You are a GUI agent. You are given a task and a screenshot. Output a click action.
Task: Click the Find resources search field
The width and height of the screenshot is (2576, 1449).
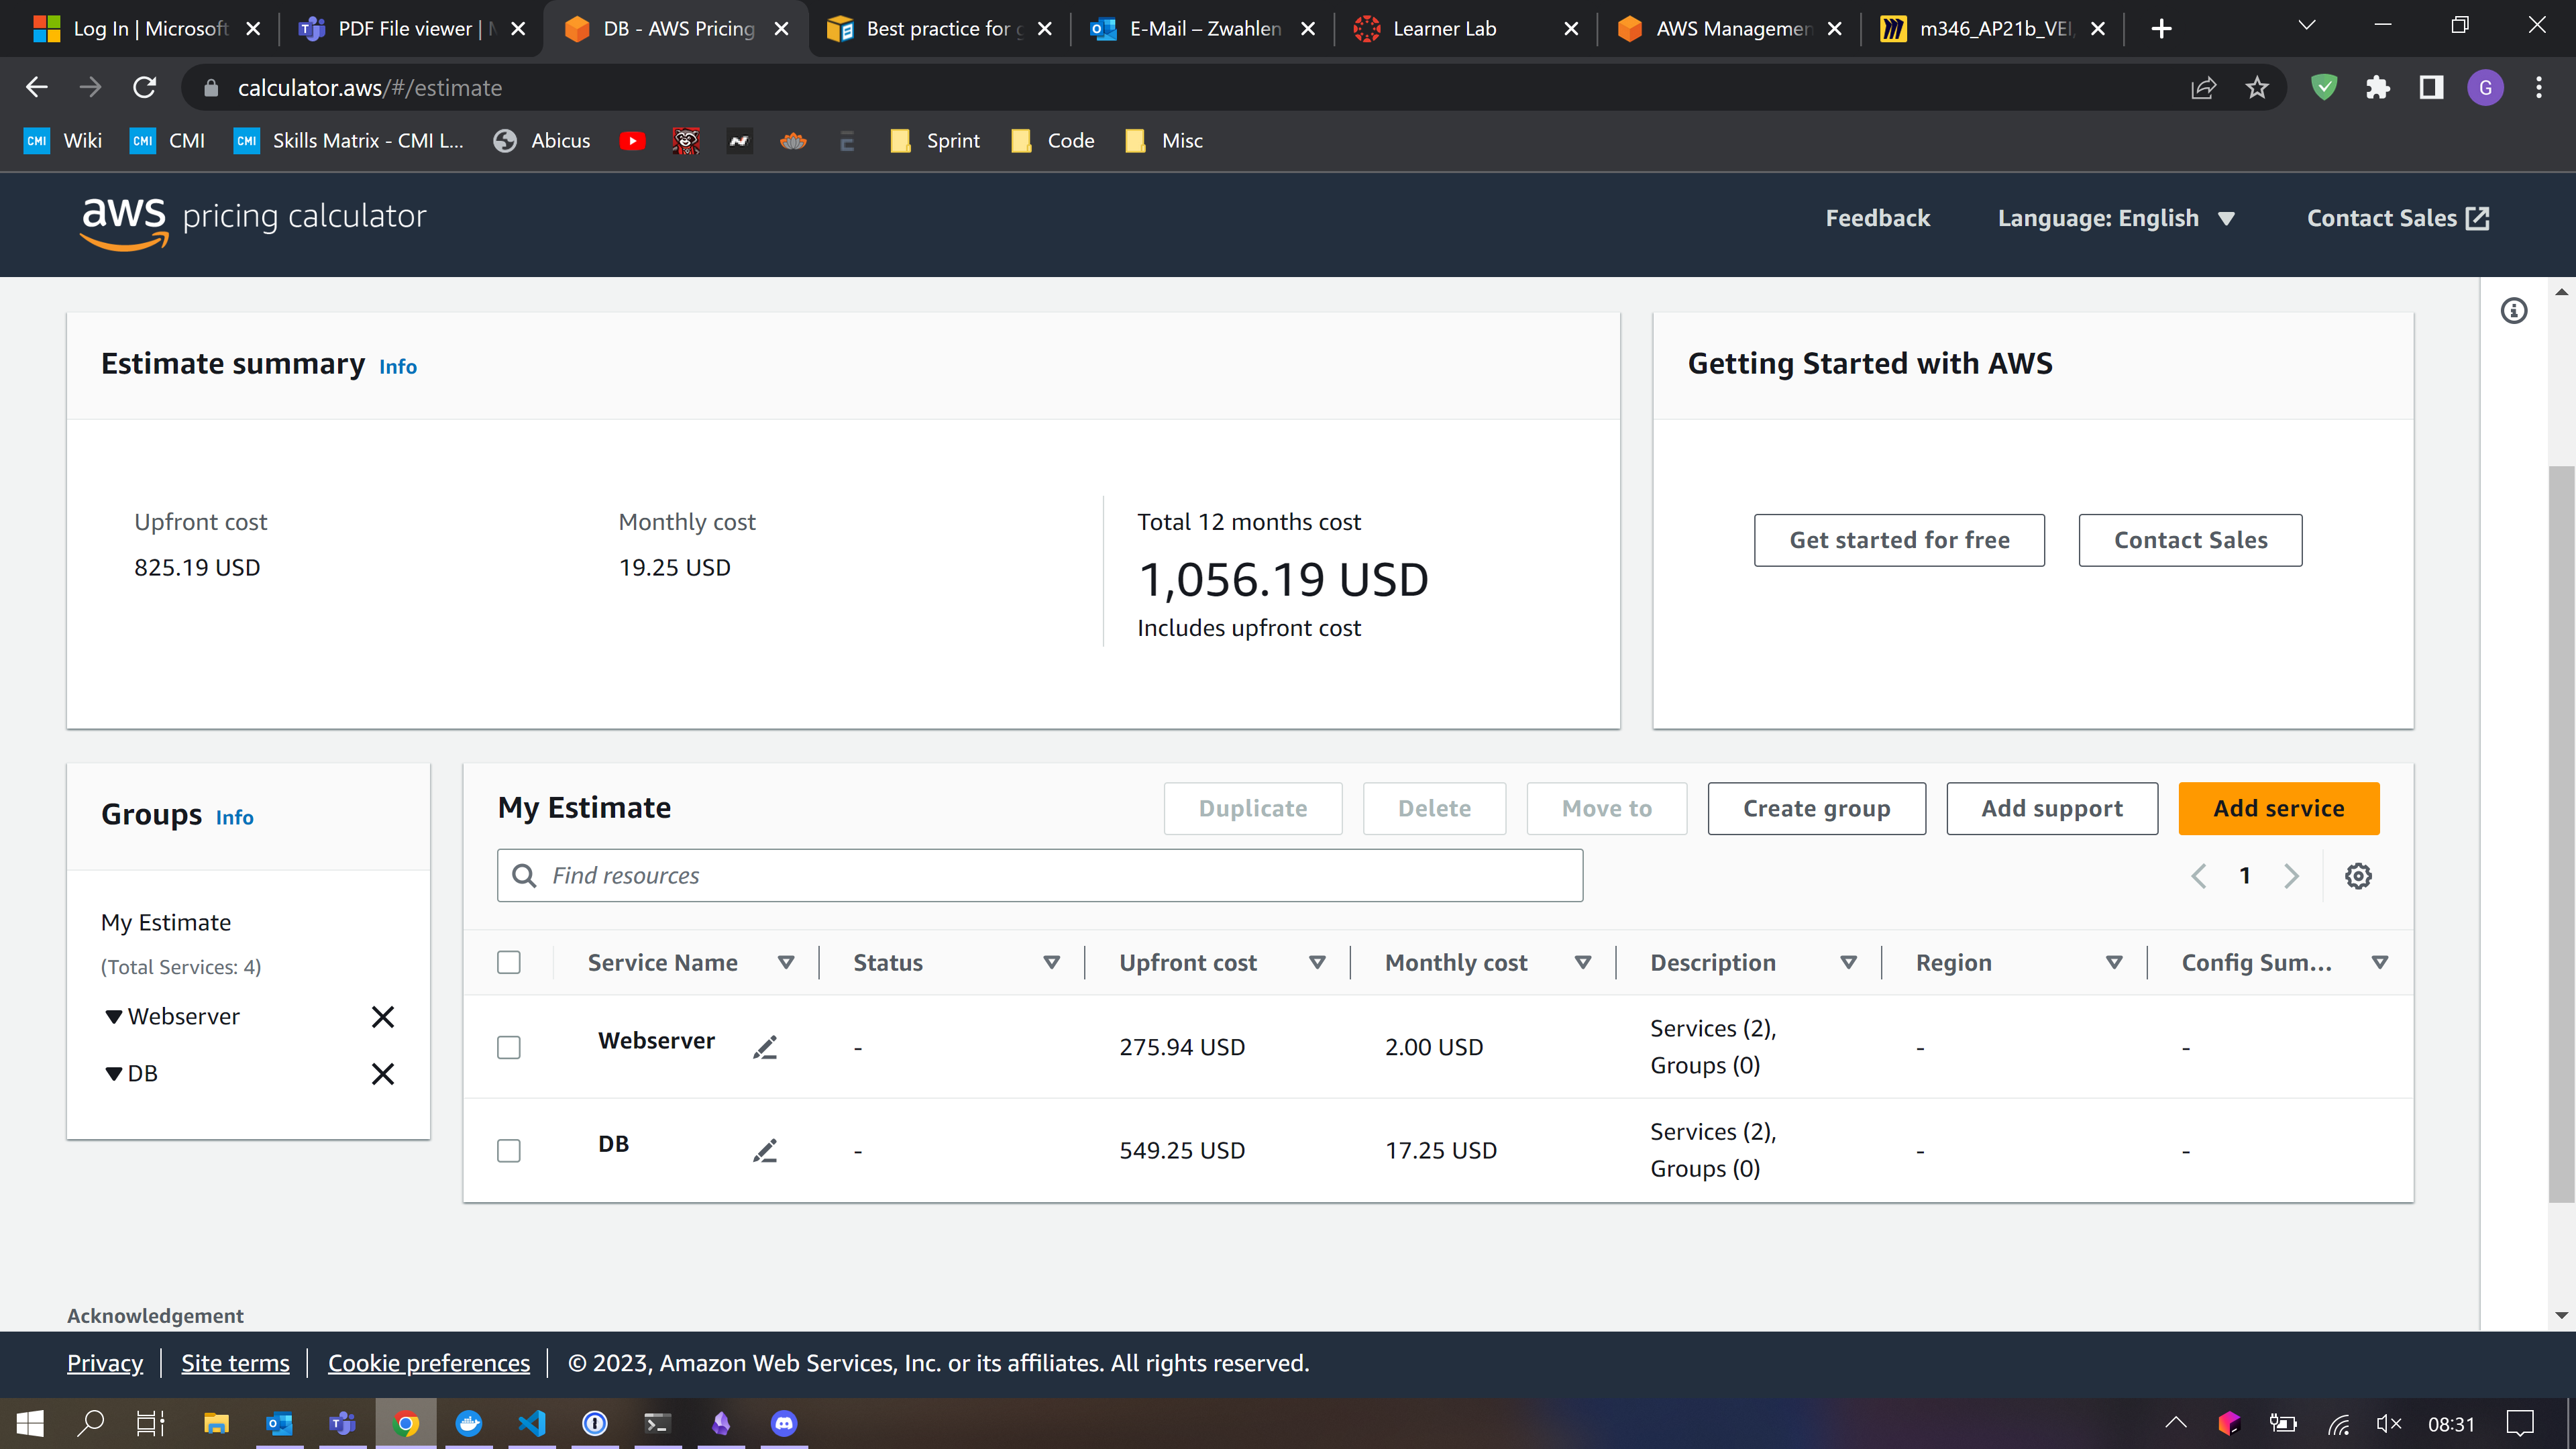pos(1040,875)
